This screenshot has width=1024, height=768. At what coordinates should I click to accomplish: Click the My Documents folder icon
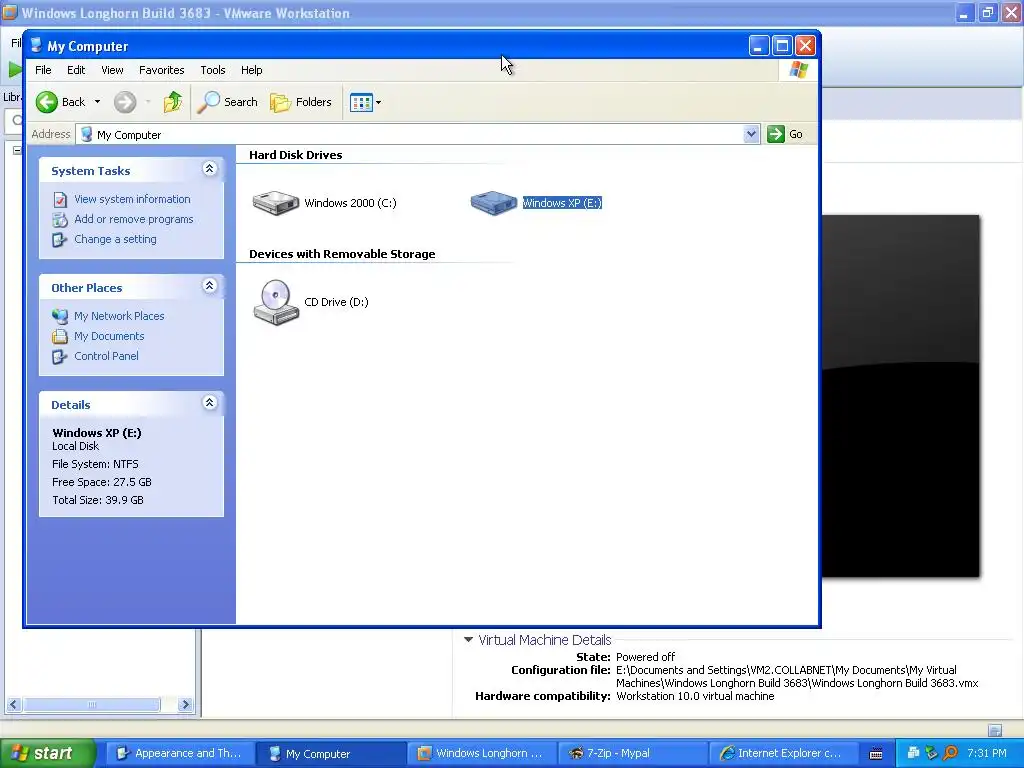pyautogui.click(x=60, y=336)
